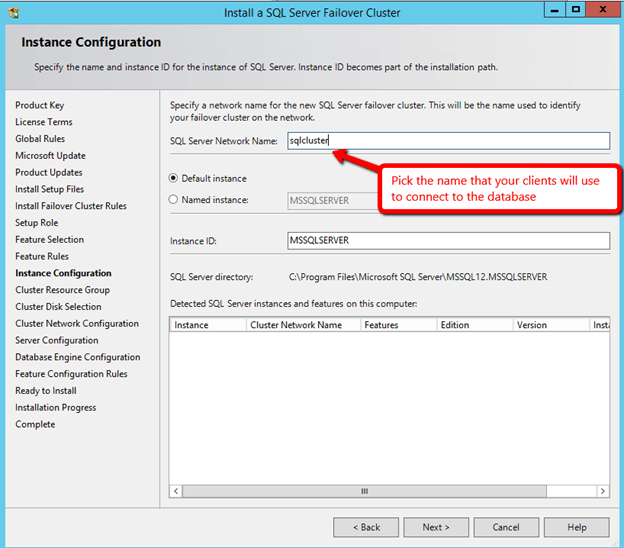Viewport: 624px width, 548px height.
Task: Click the Instance ID text field
Action: pos(447,241)
